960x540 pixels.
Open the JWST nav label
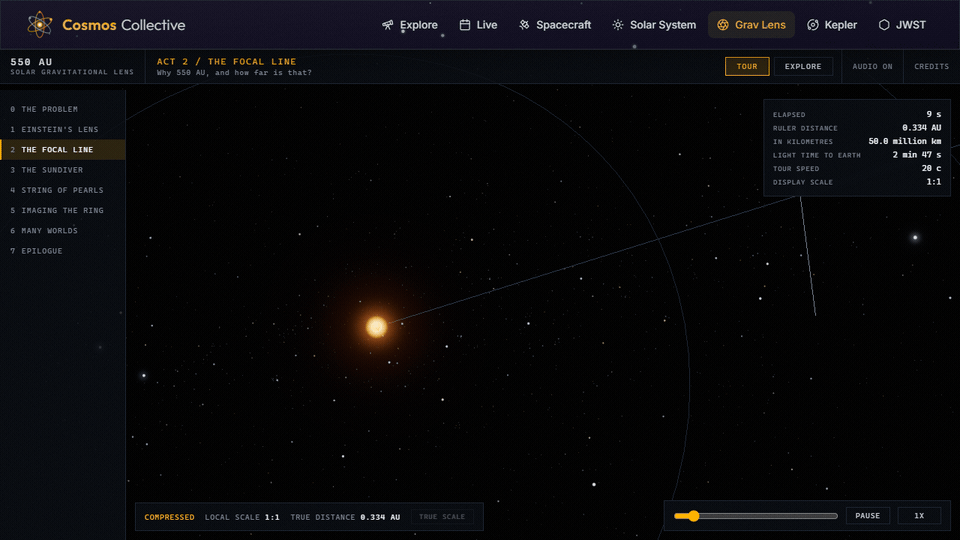coord(911,25)
